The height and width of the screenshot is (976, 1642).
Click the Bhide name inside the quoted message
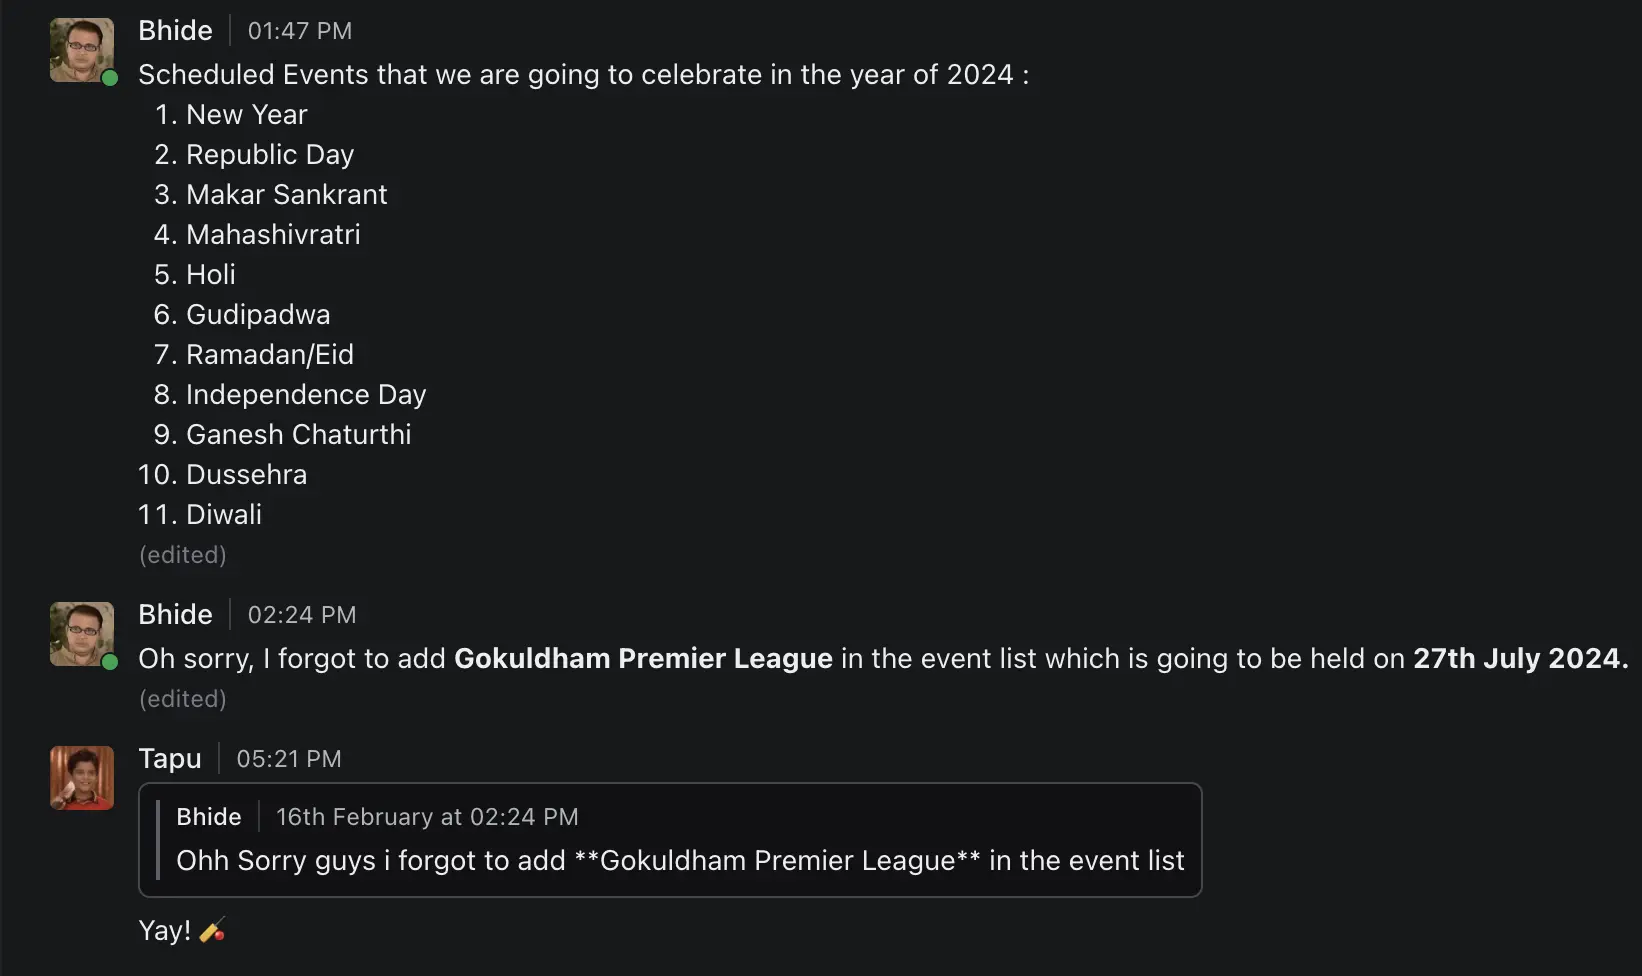coord(208,817)
